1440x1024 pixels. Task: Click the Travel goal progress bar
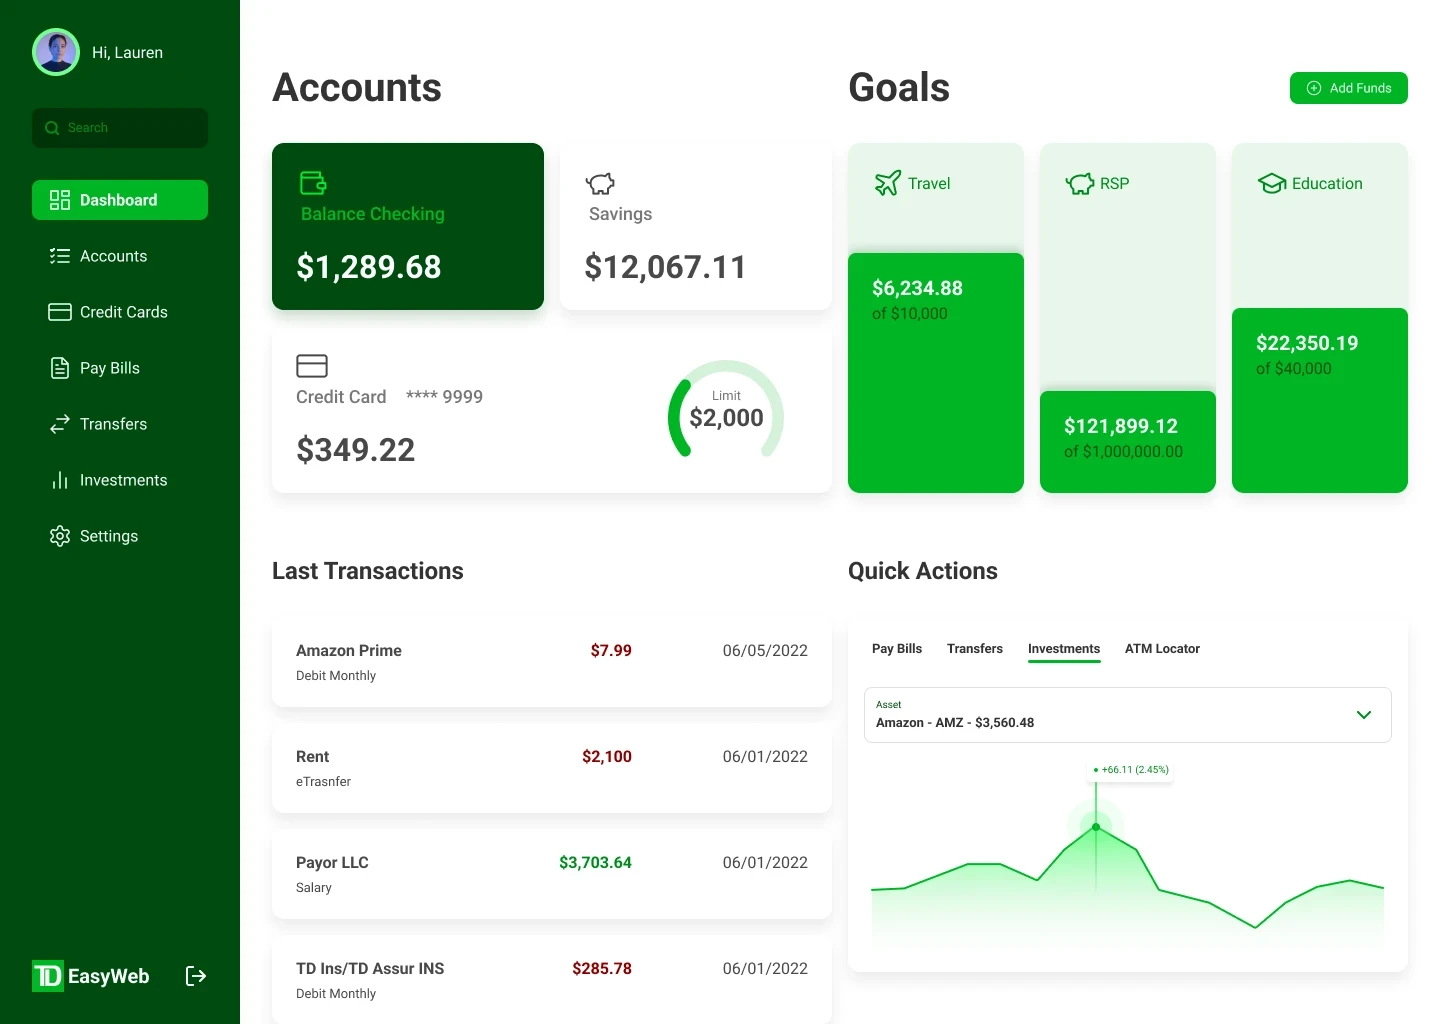(x=936, y=373)
